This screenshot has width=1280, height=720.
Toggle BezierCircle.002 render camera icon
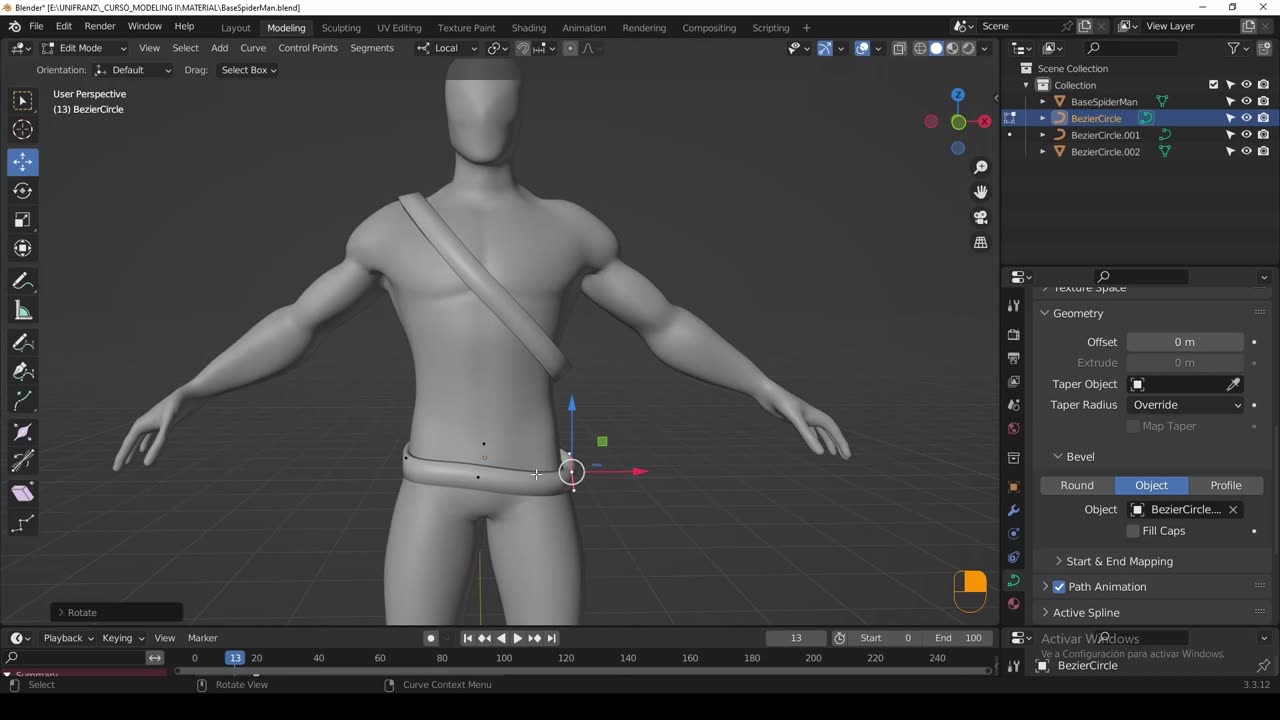[x=1264, y=152]
